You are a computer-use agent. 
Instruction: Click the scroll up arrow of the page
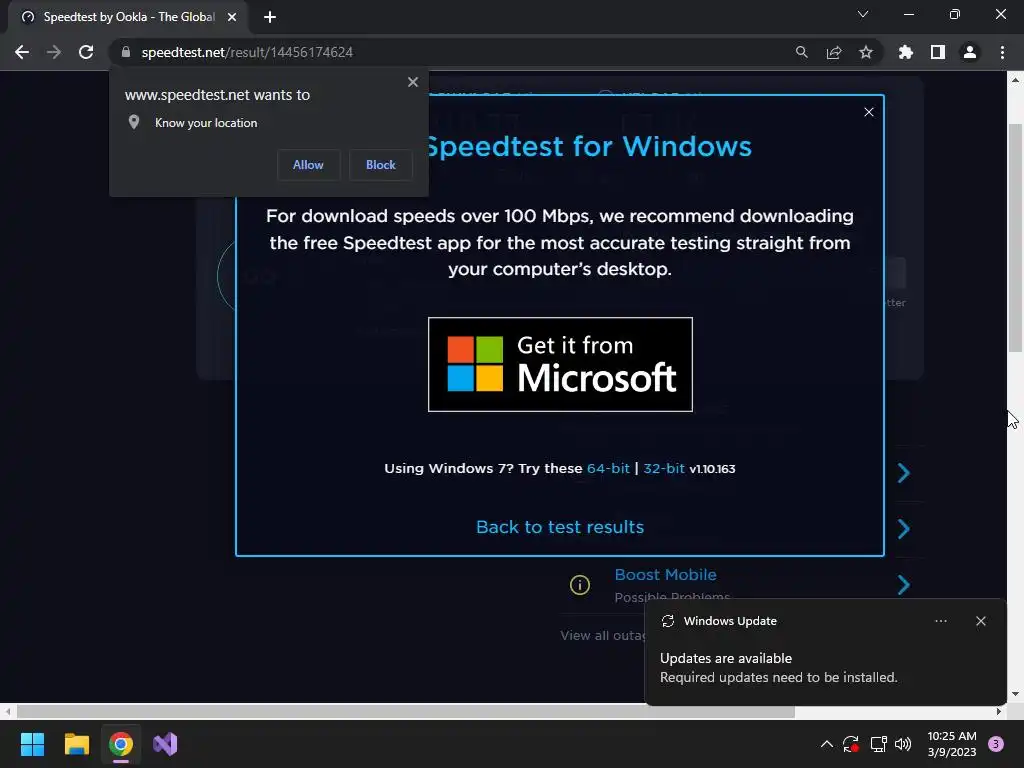click(x=1016, y=80)
